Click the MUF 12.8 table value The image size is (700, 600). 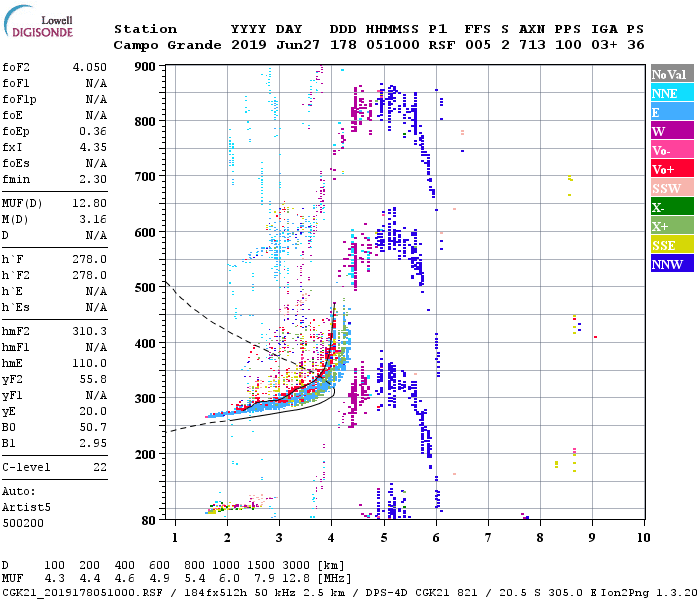[296, 579]
